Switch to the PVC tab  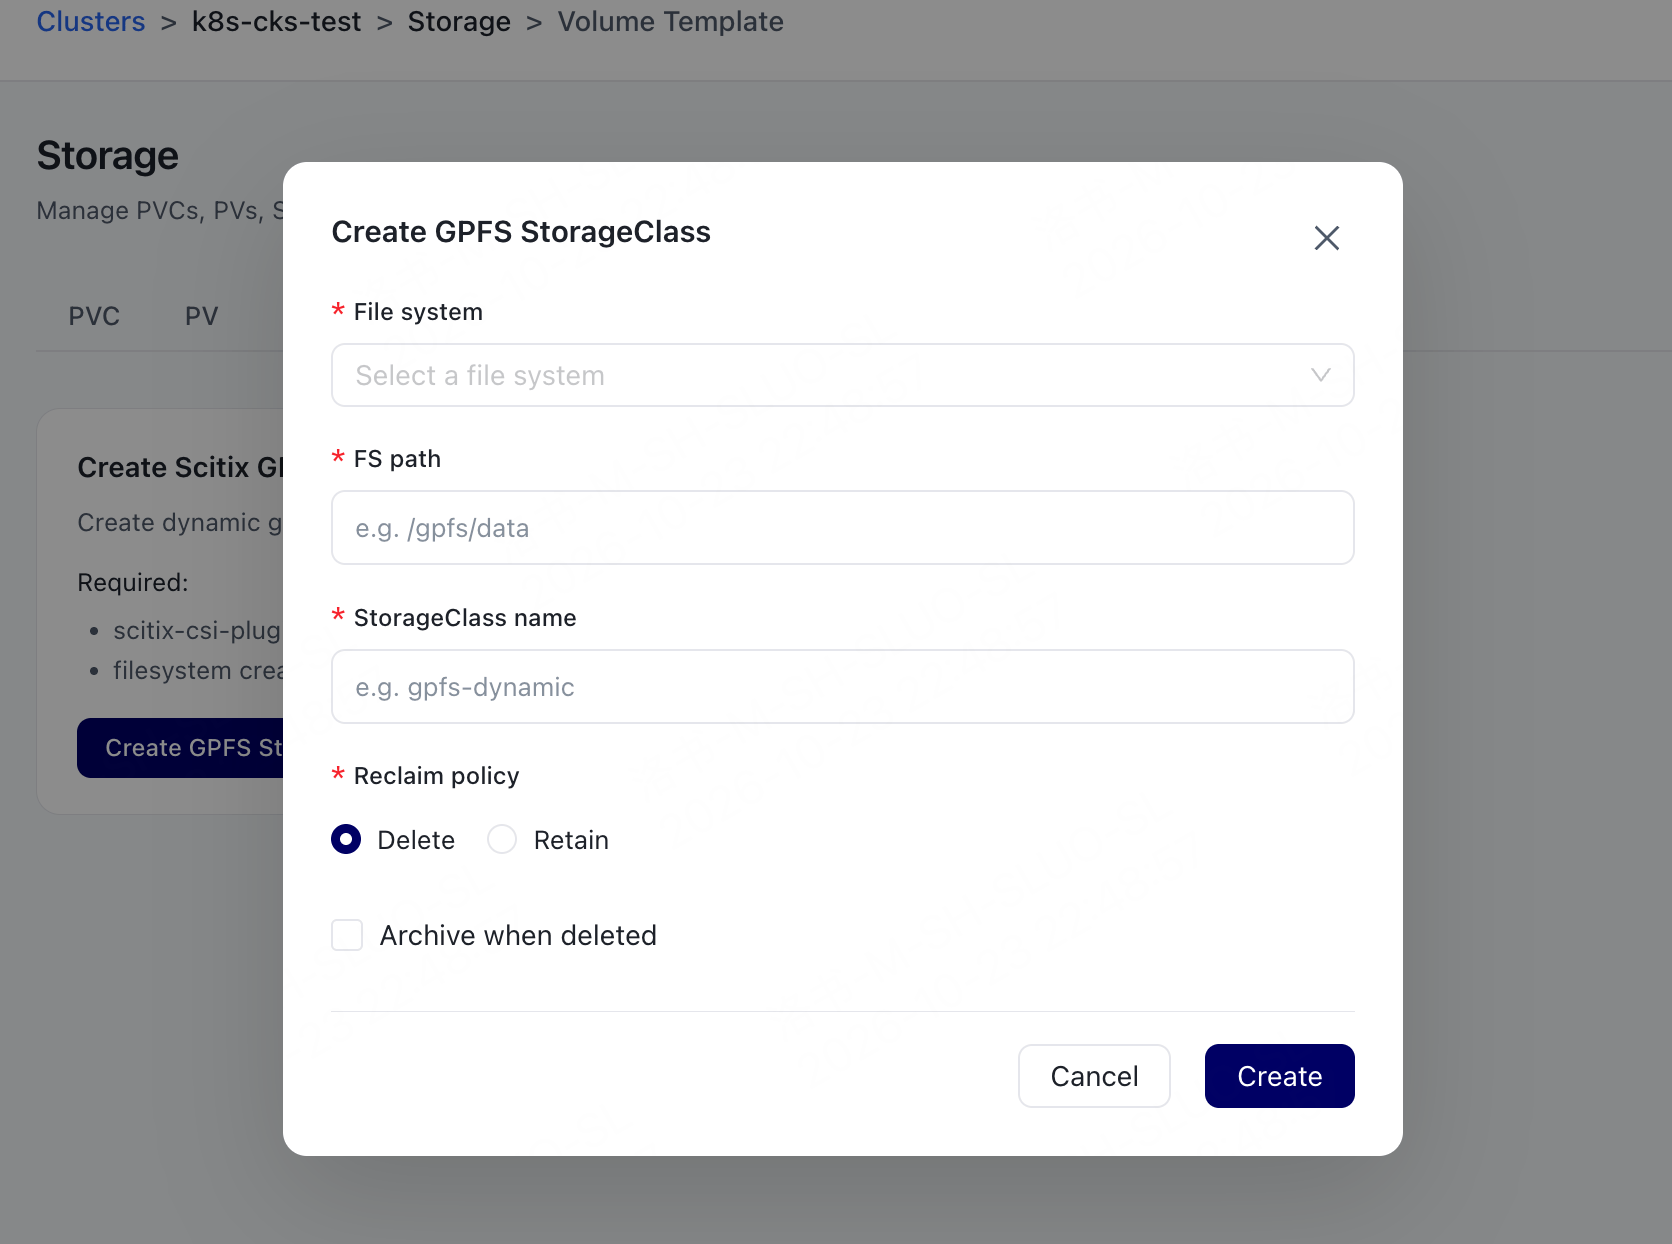click(x=94, y=316)
